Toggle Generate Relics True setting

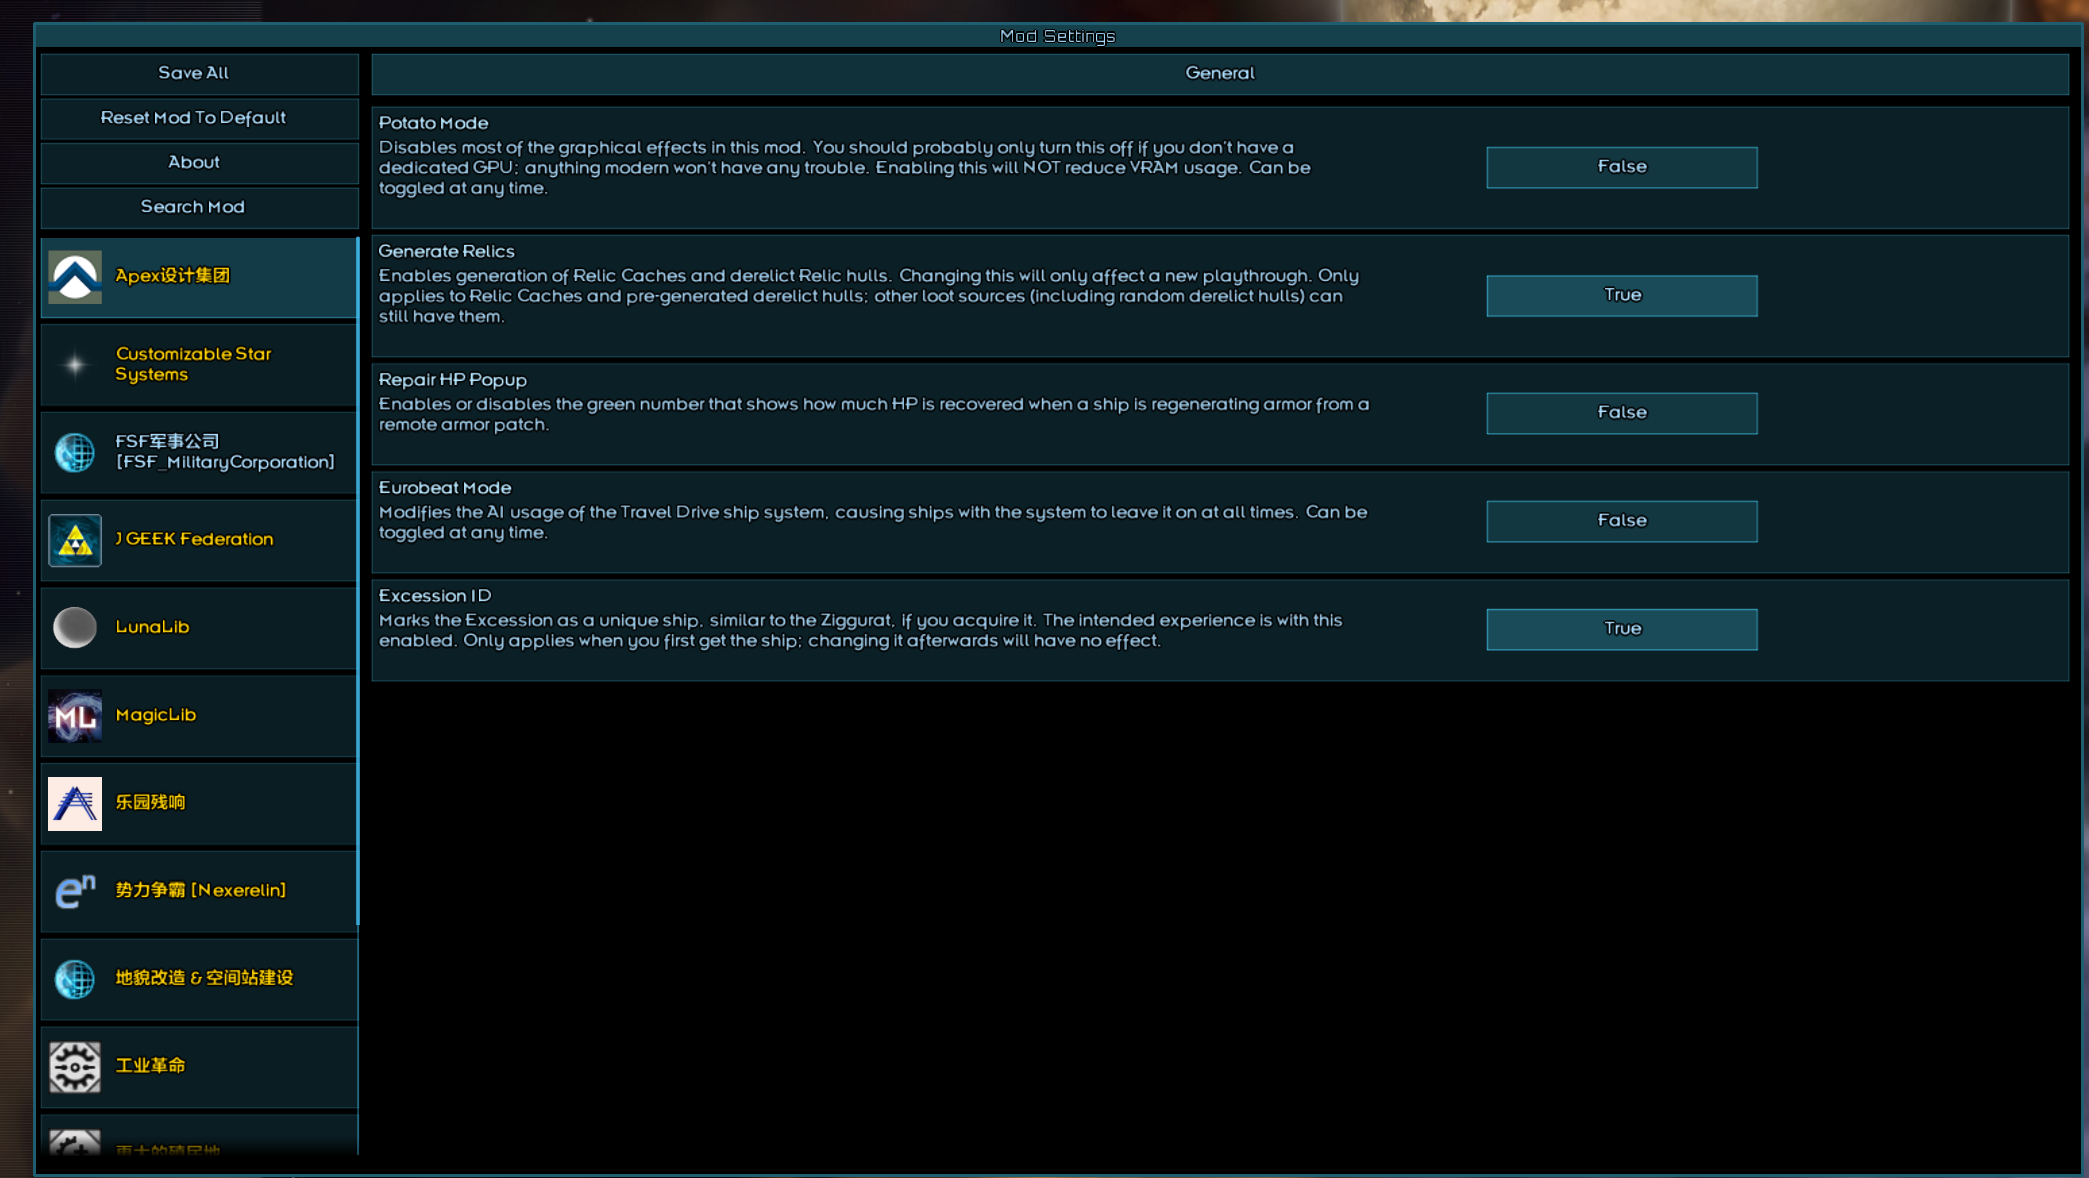pyautogui.click(x=1621, y=295)
